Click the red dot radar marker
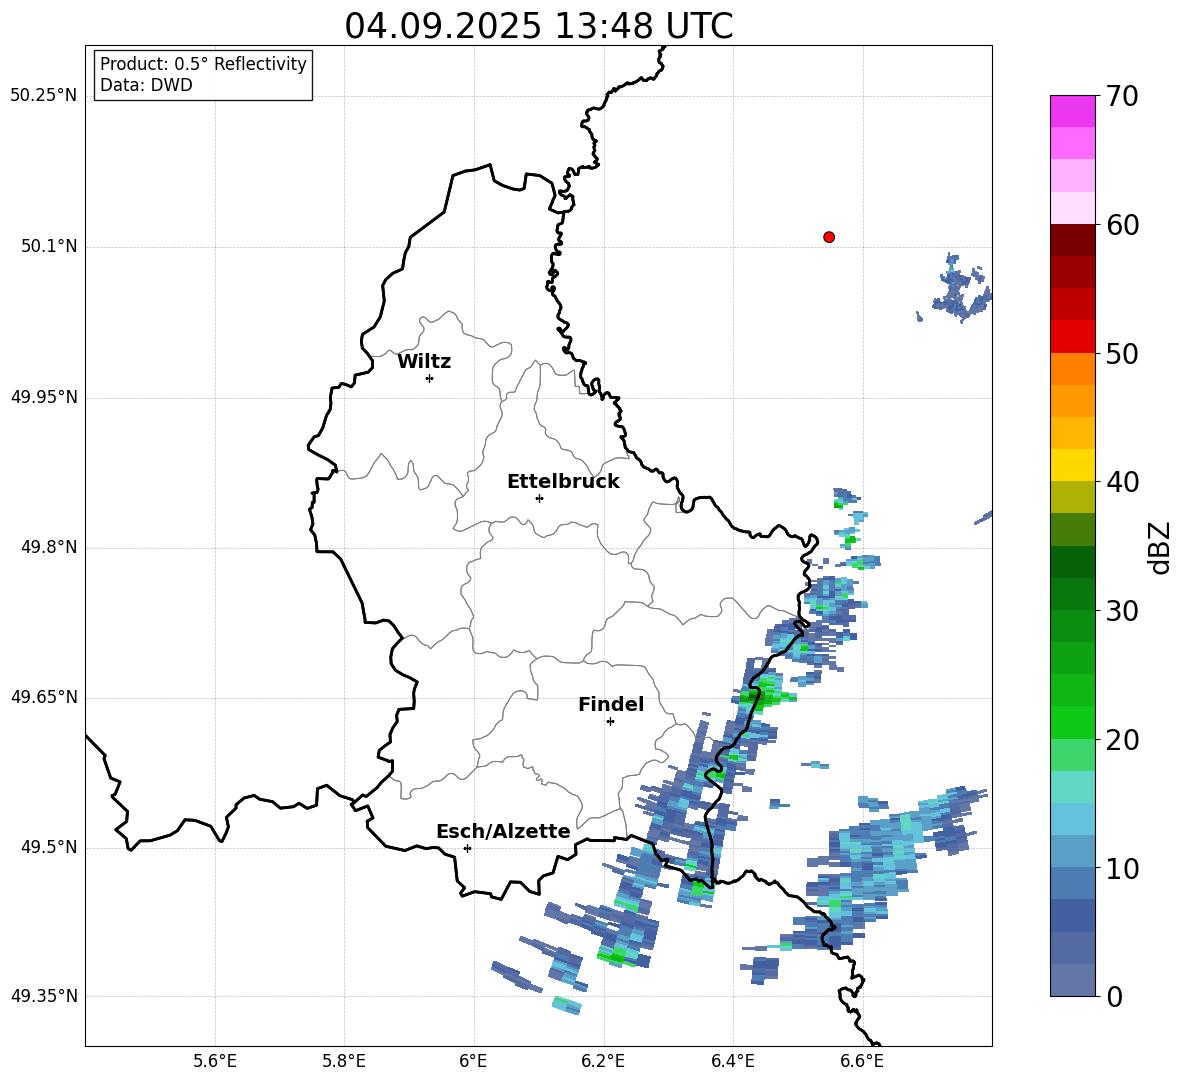The width and height of the screenshot is (1184, 1081). (829, 237)
